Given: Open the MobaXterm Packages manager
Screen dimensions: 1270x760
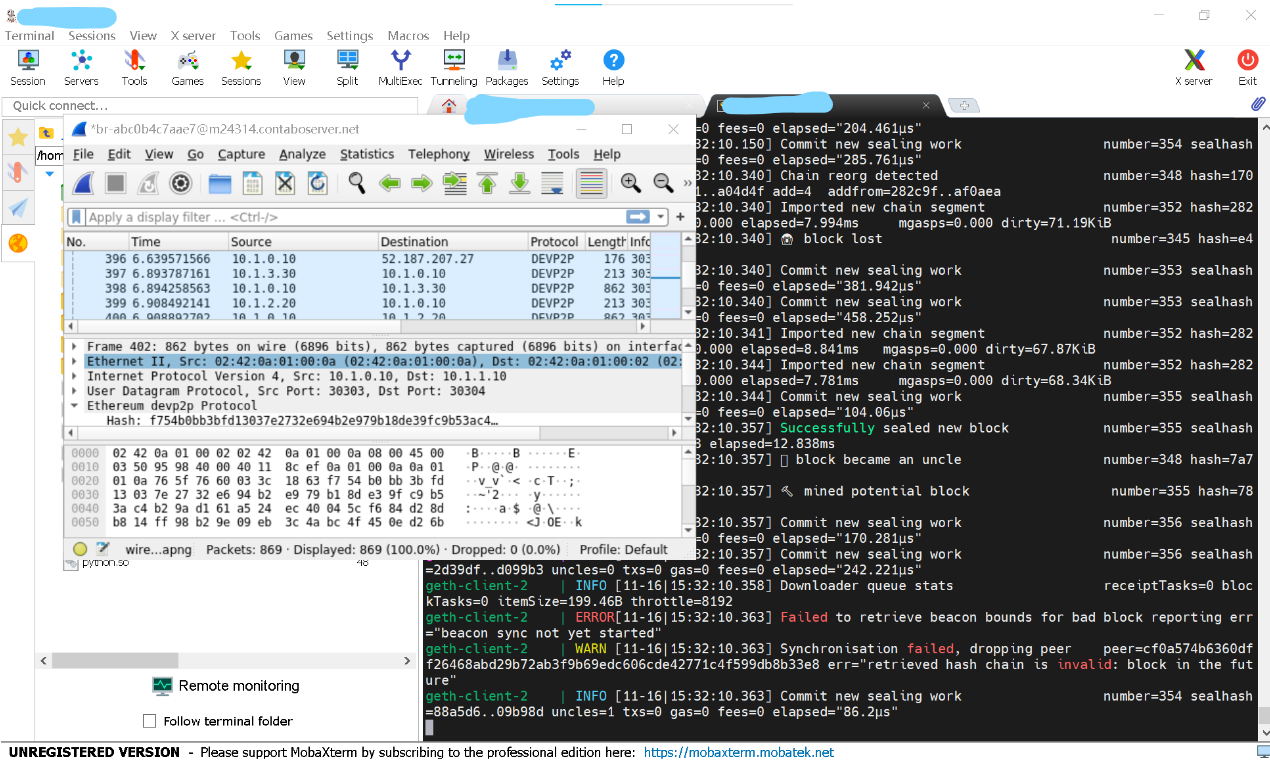Looking at the screenshot, I should tap(506, 67).
